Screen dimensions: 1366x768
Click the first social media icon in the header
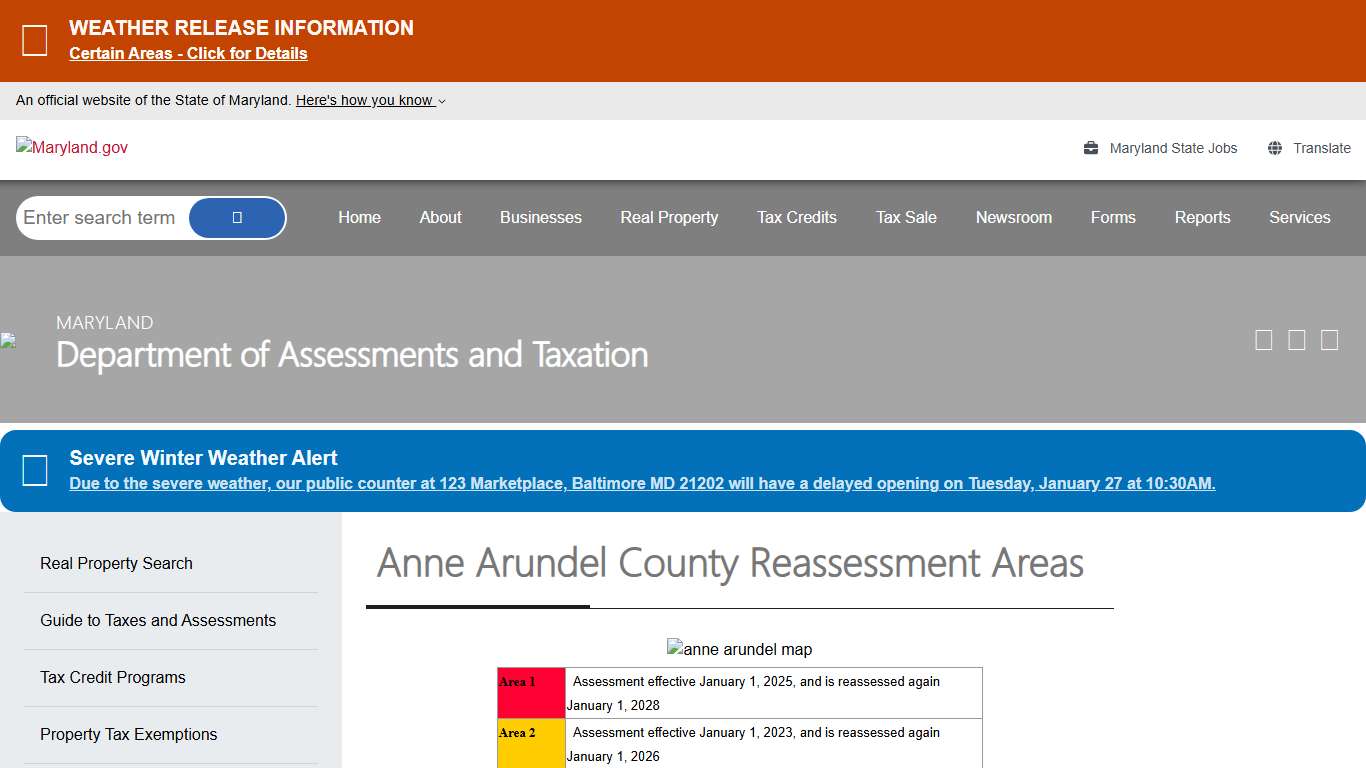pos(1263,340)
